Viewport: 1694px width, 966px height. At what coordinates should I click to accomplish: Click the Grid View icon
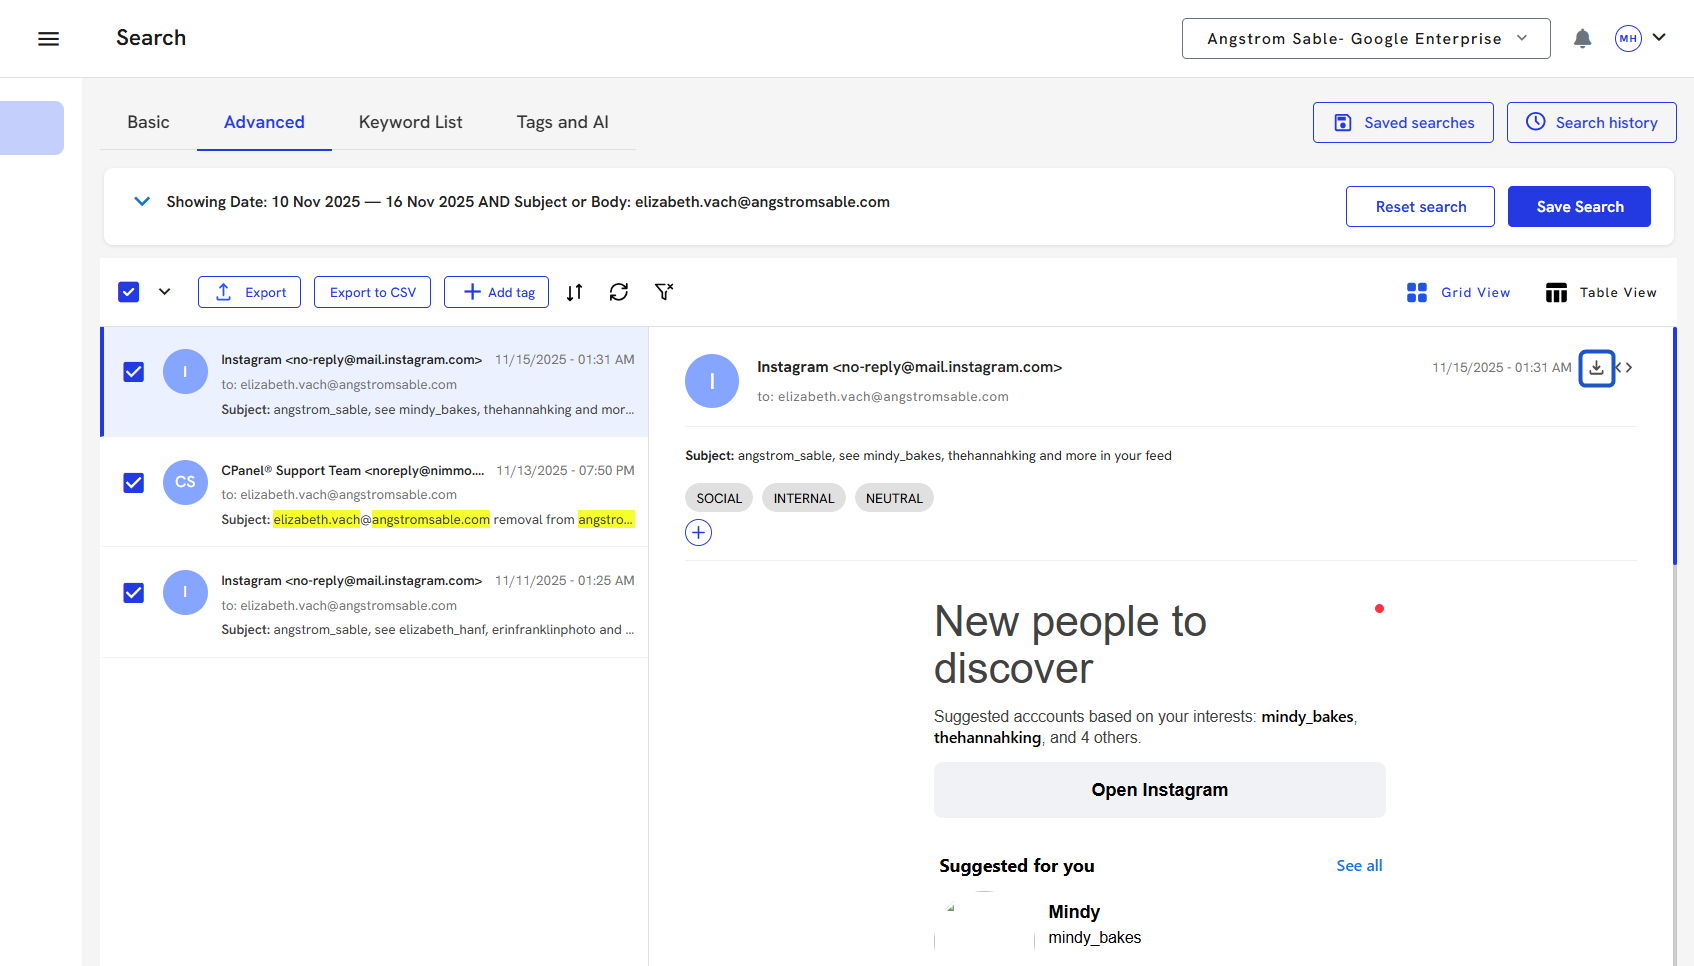[1416, 293]
